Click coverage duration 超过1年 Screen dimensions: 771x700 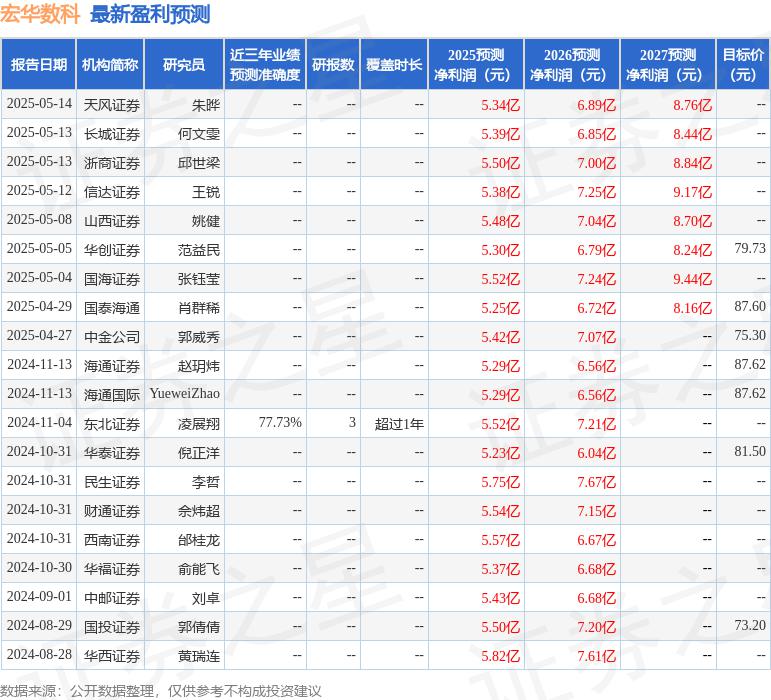pos(399,424)
